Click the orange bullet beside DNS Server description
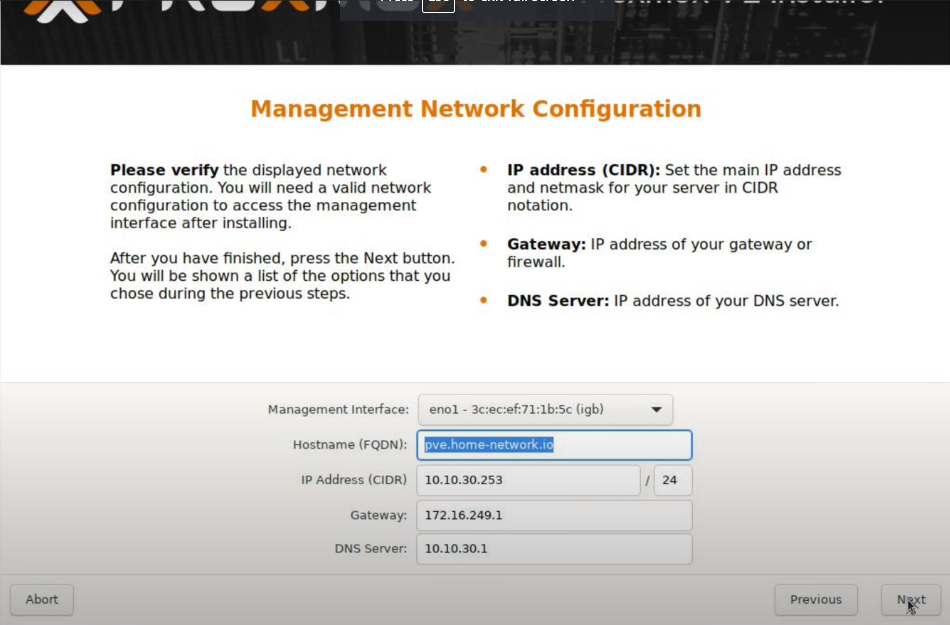The height and width of the screenshot is (625, 950). 484,300
